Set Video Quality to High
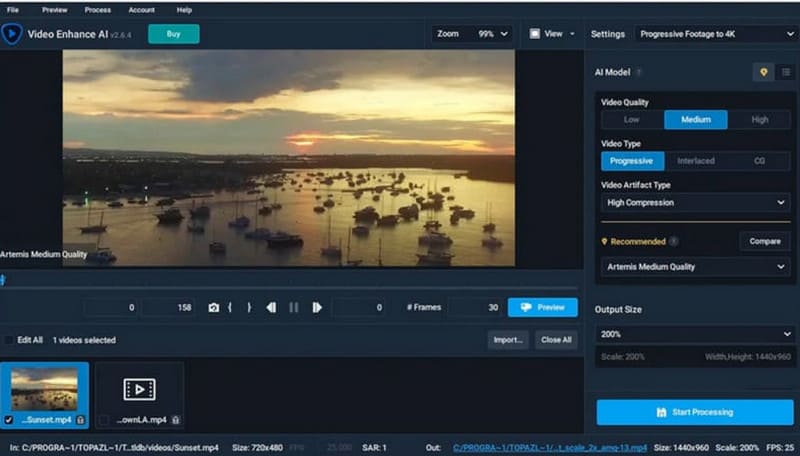 click(x=760, y=120)
